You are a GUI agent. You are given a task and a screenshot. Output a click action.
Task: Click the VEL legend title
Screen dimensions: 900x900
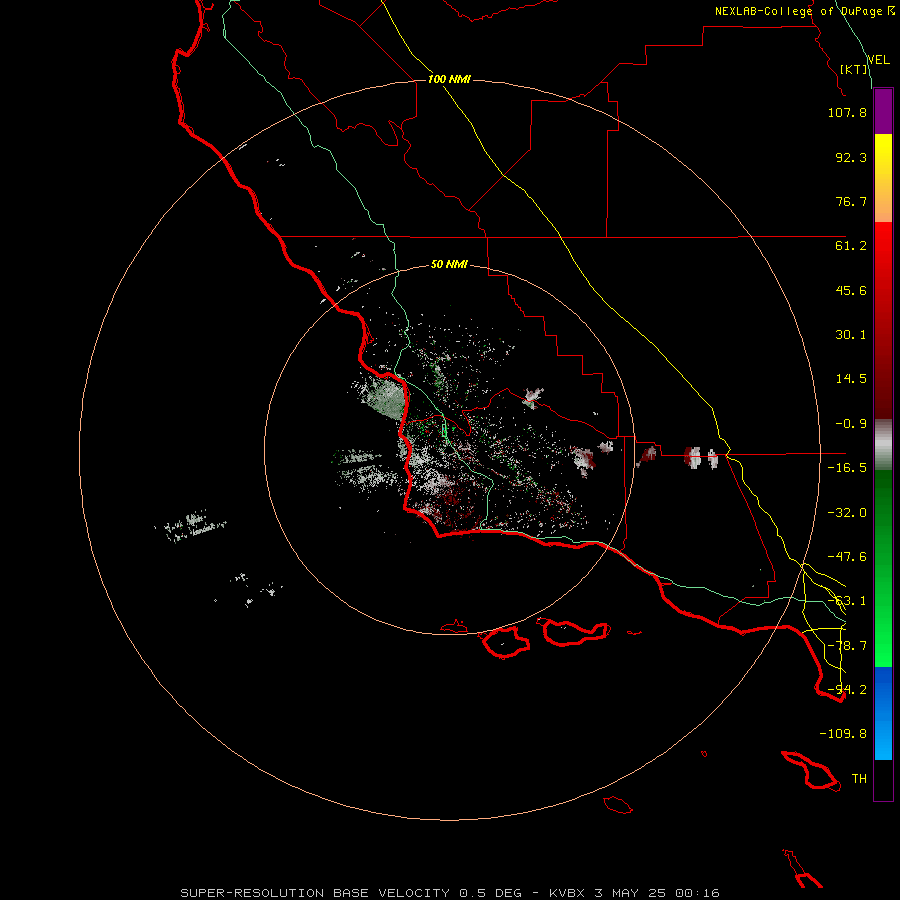(878, 59)
